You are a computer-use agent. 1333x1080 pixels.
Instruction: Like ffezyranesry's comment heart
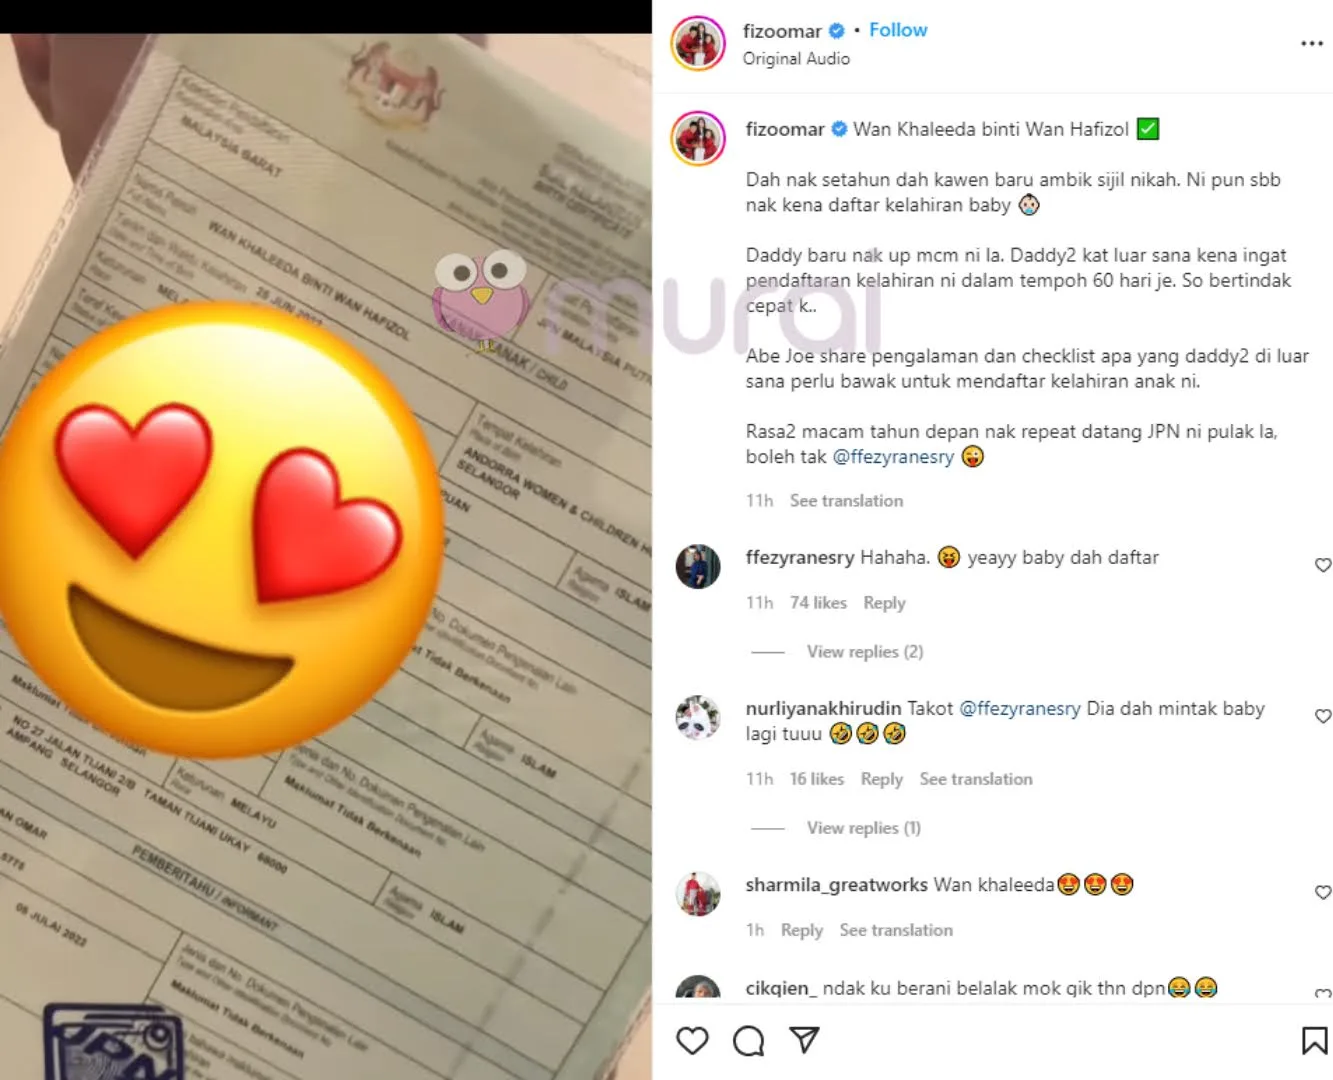point(1323,565)
